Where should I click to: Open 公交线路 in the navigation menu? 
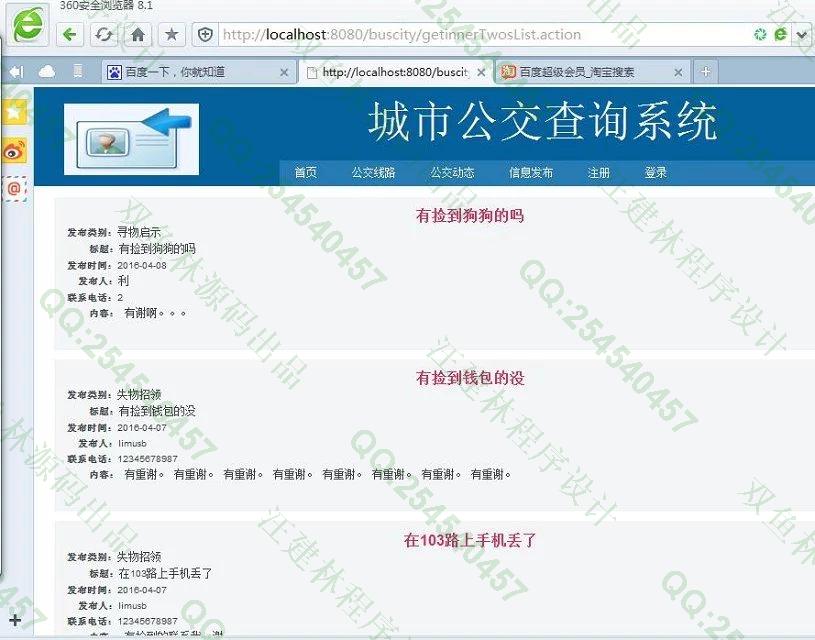373,173
